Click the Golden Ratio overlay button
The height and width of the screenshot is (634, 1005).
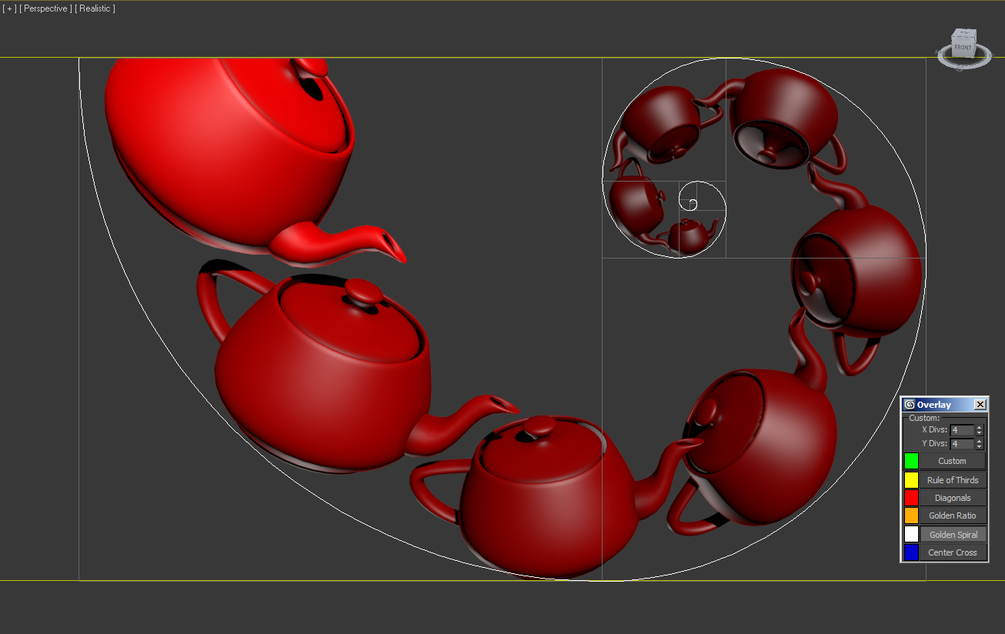[x=955, y=515]
